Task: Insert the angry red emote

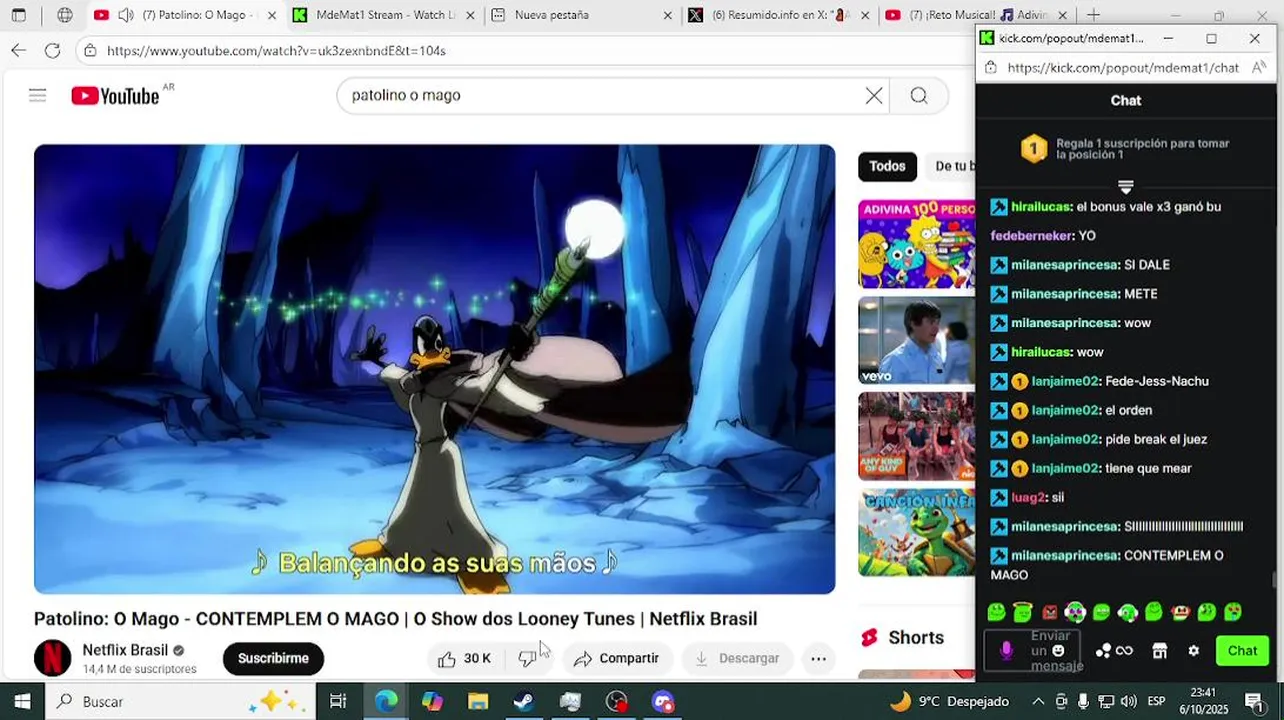Action: [1049, 612]
